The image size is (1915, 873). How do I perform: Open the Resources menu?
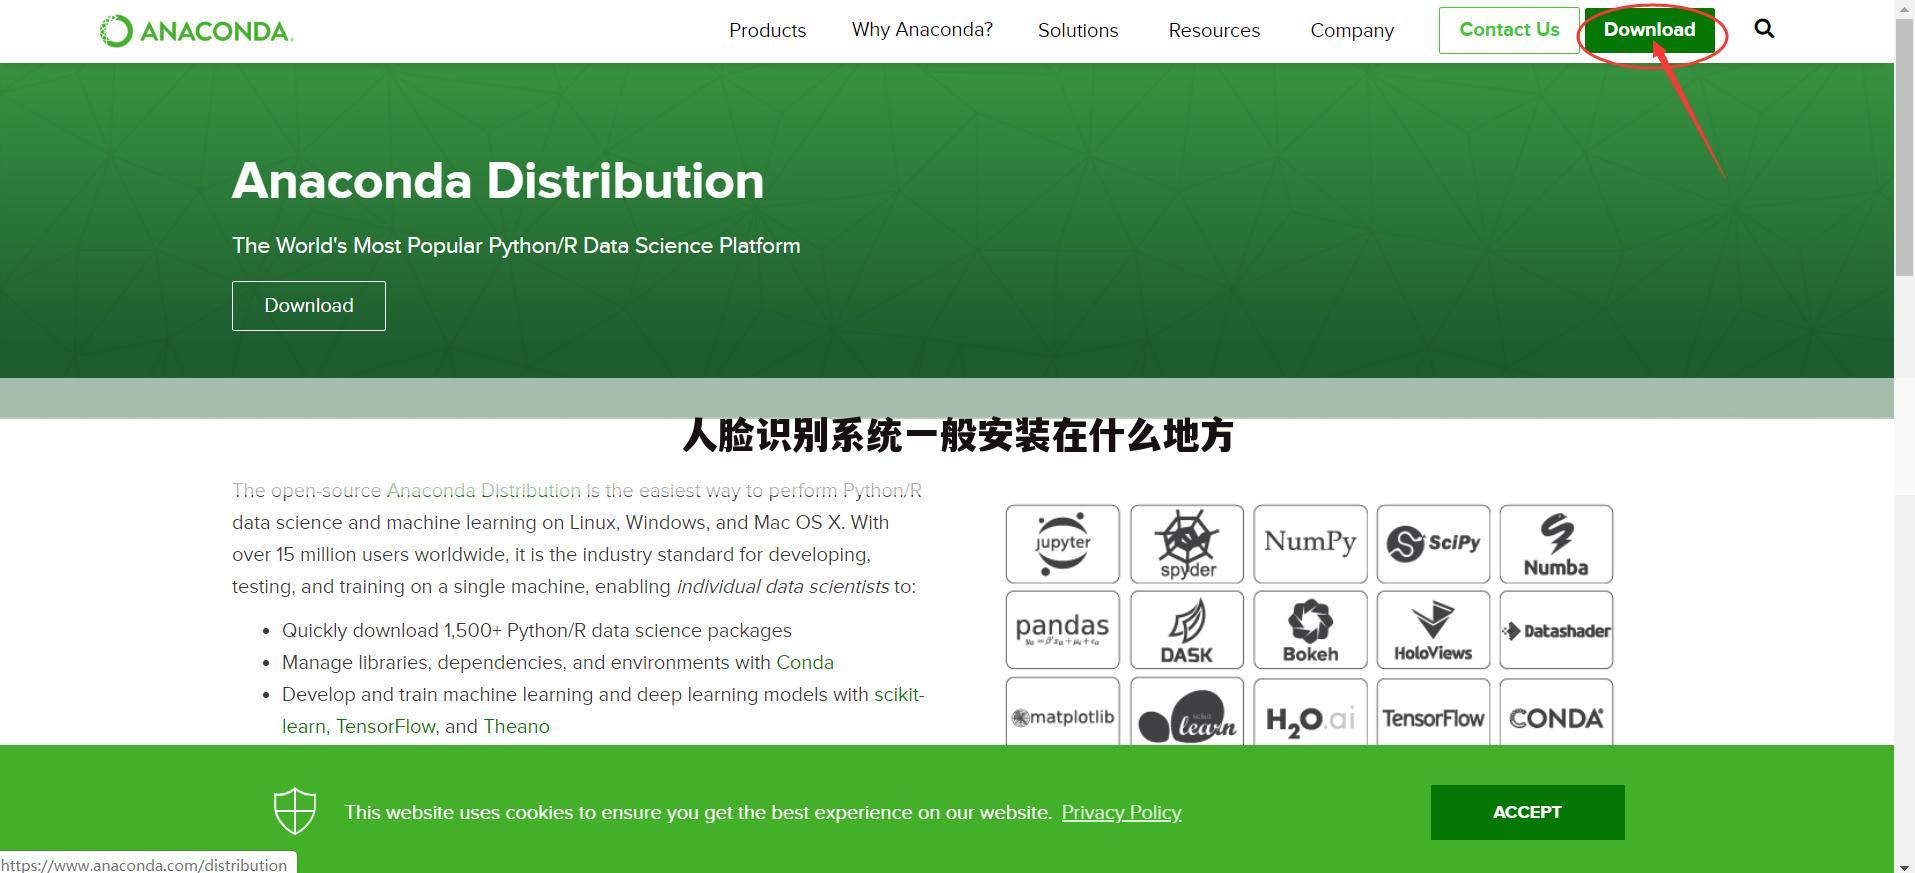click(x=1214, y=31)
